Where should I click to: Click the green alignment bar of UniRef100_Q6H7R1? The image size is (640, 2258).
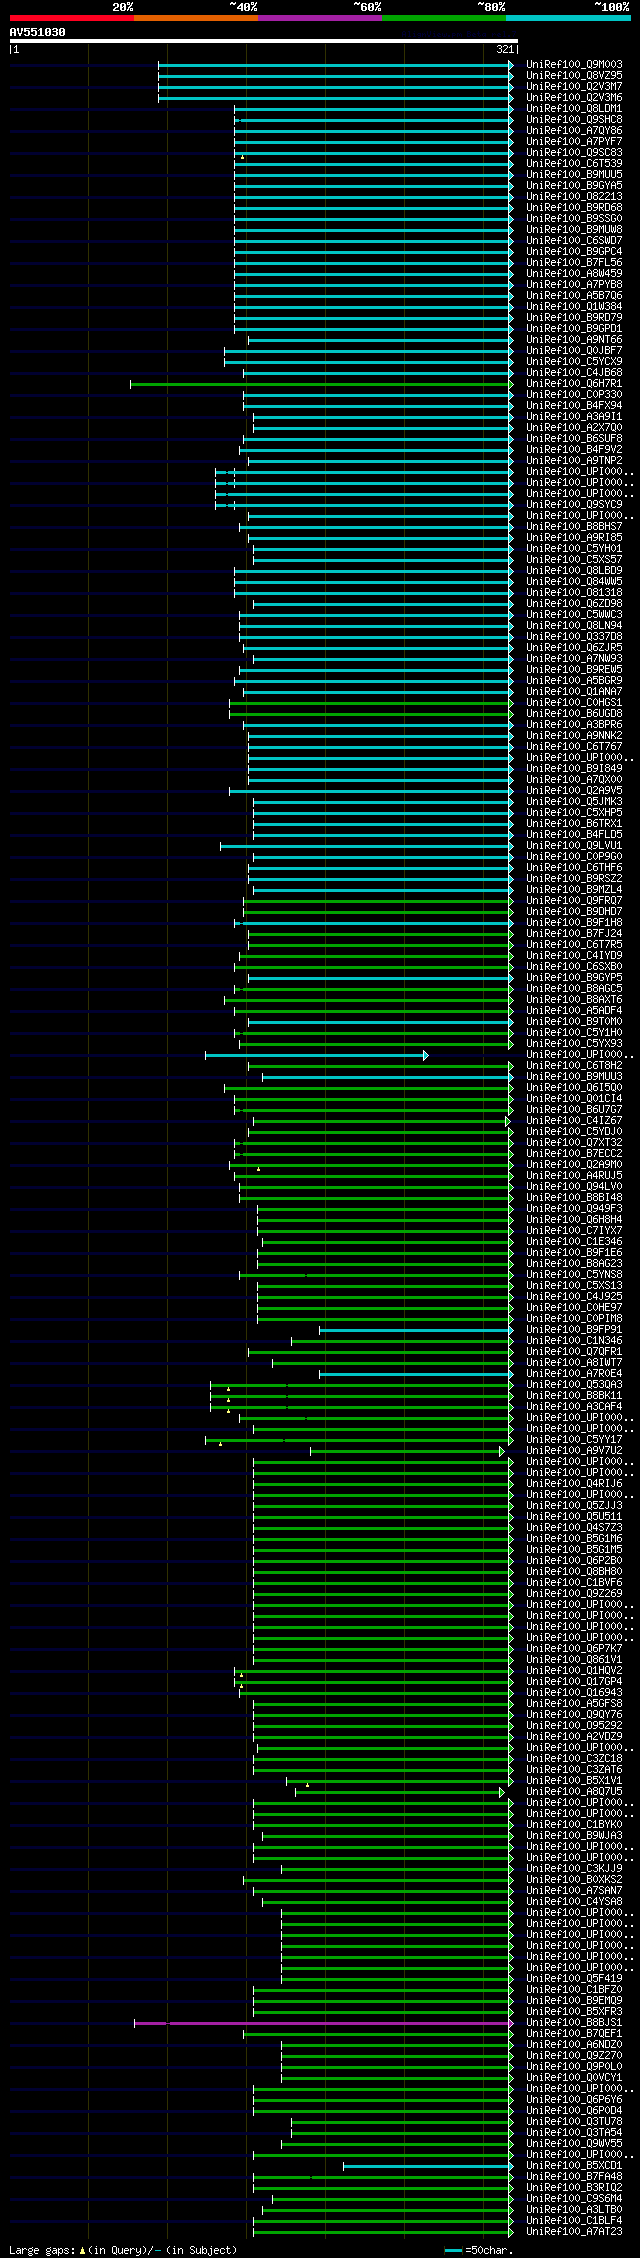[x=320, y=384]
